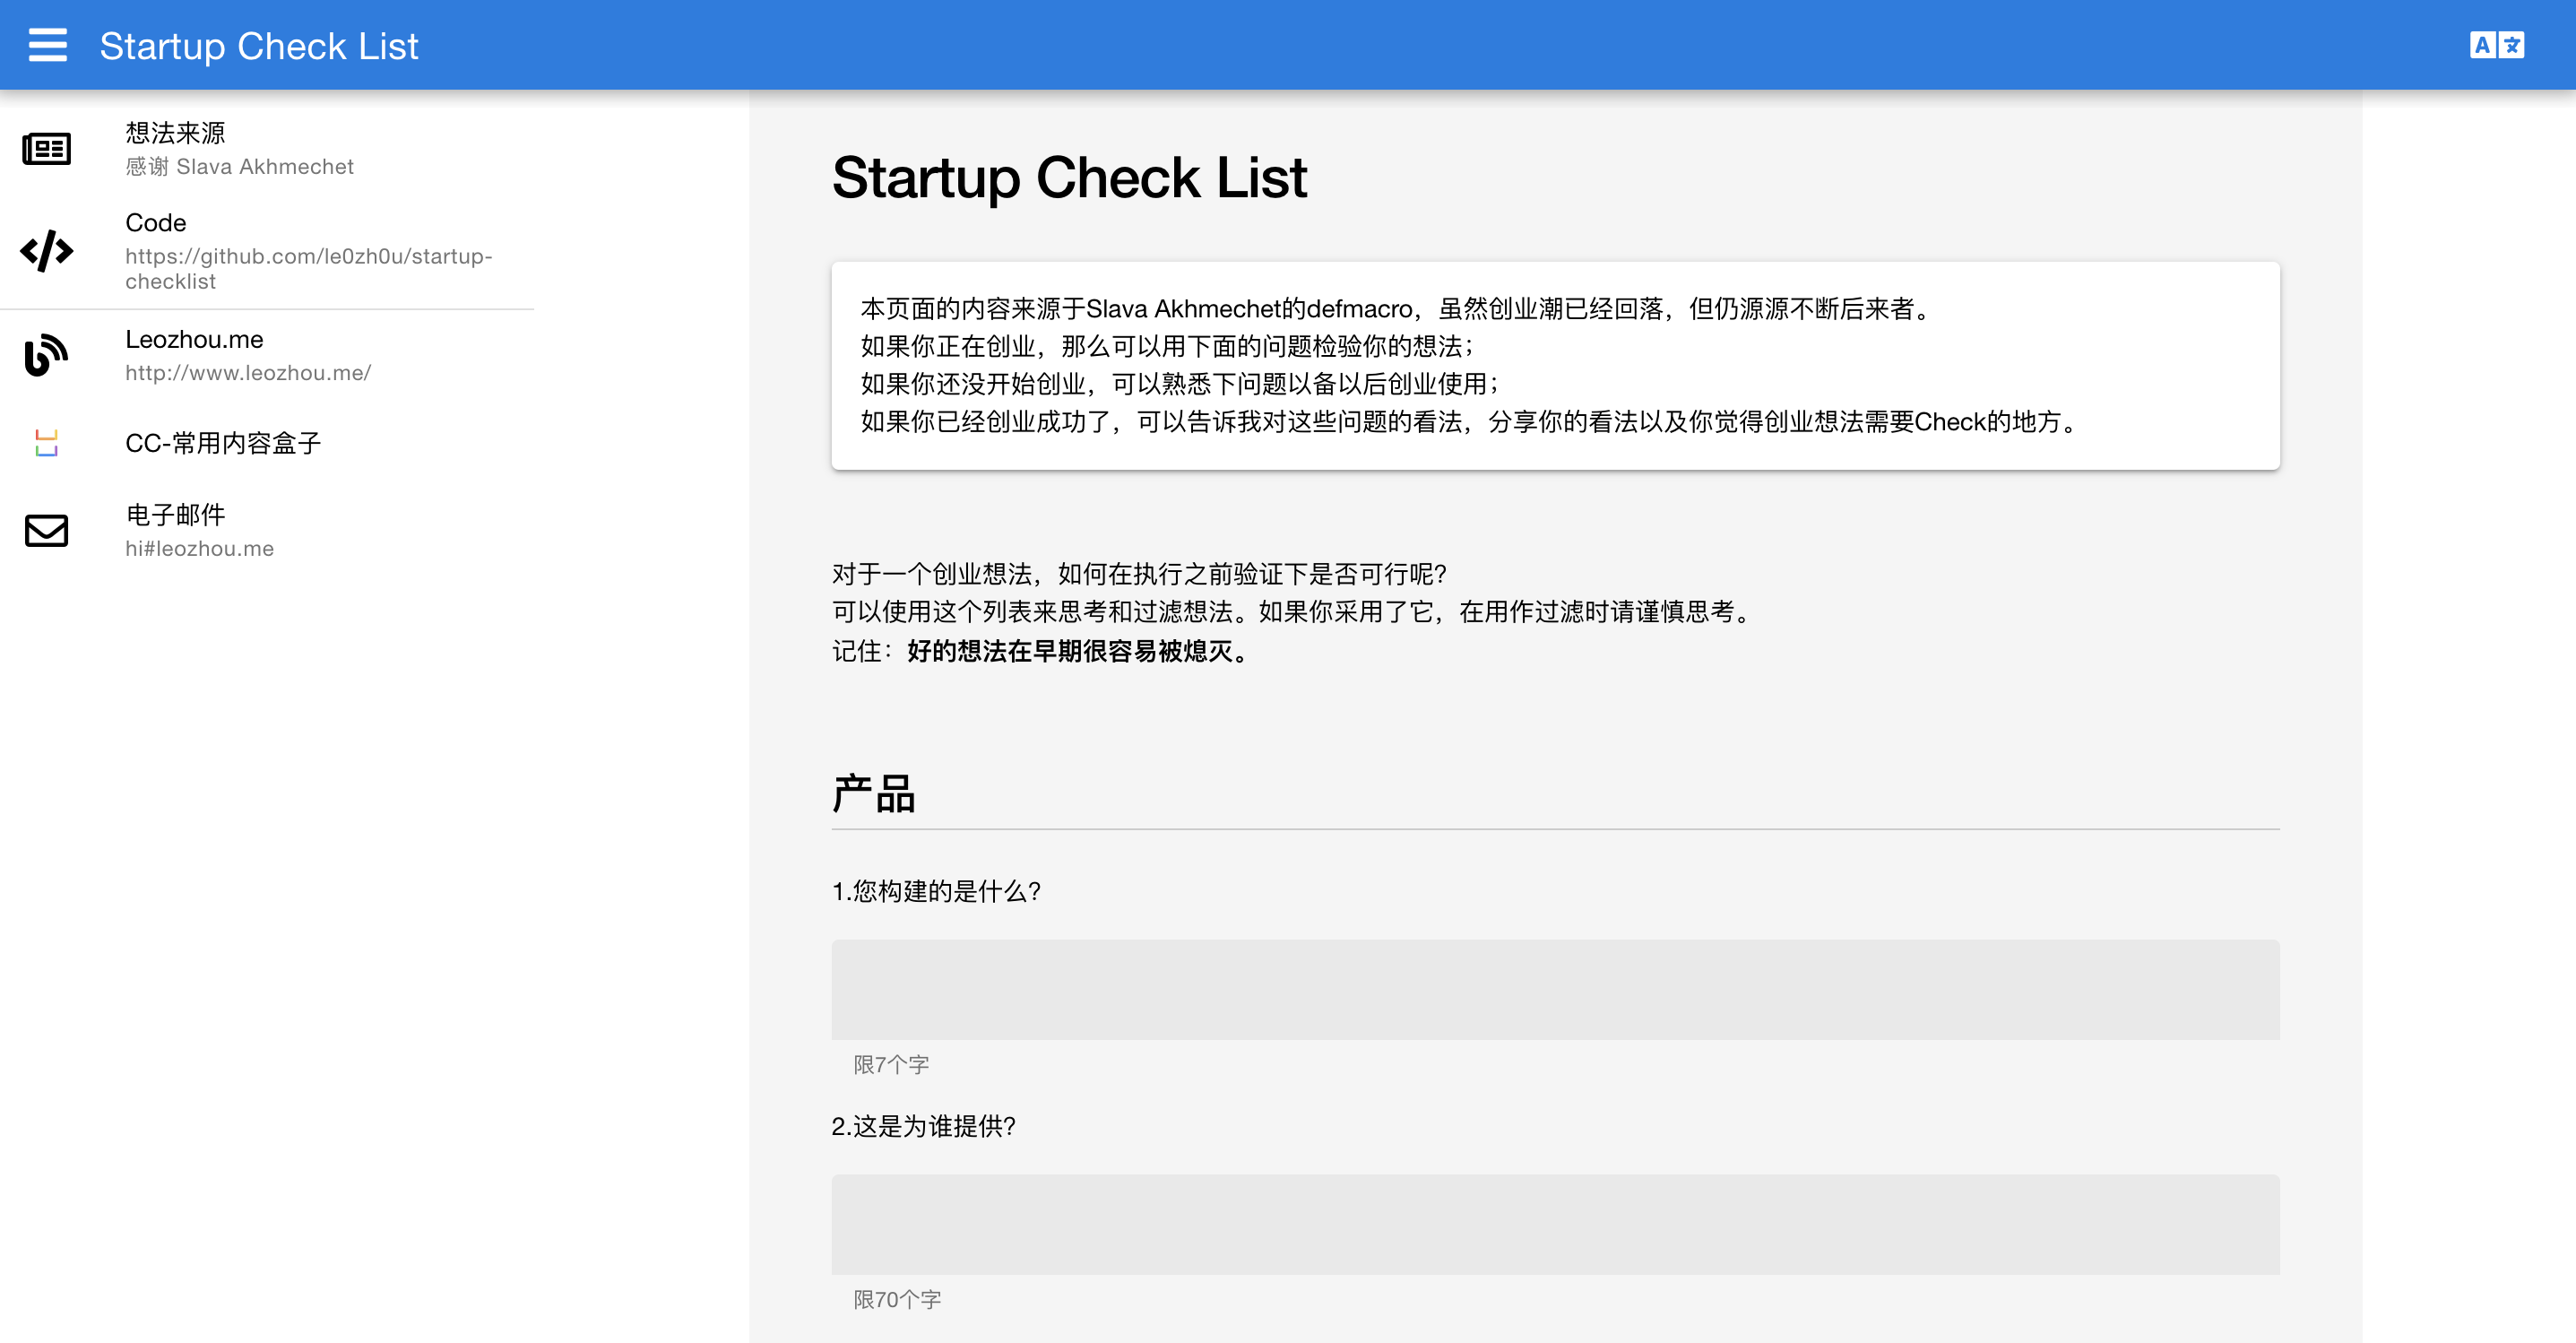The width and height of the screenshot is (2576, 1343).
Task: Click the large Startup Check List page heading
Action: tap(1069, 178)
